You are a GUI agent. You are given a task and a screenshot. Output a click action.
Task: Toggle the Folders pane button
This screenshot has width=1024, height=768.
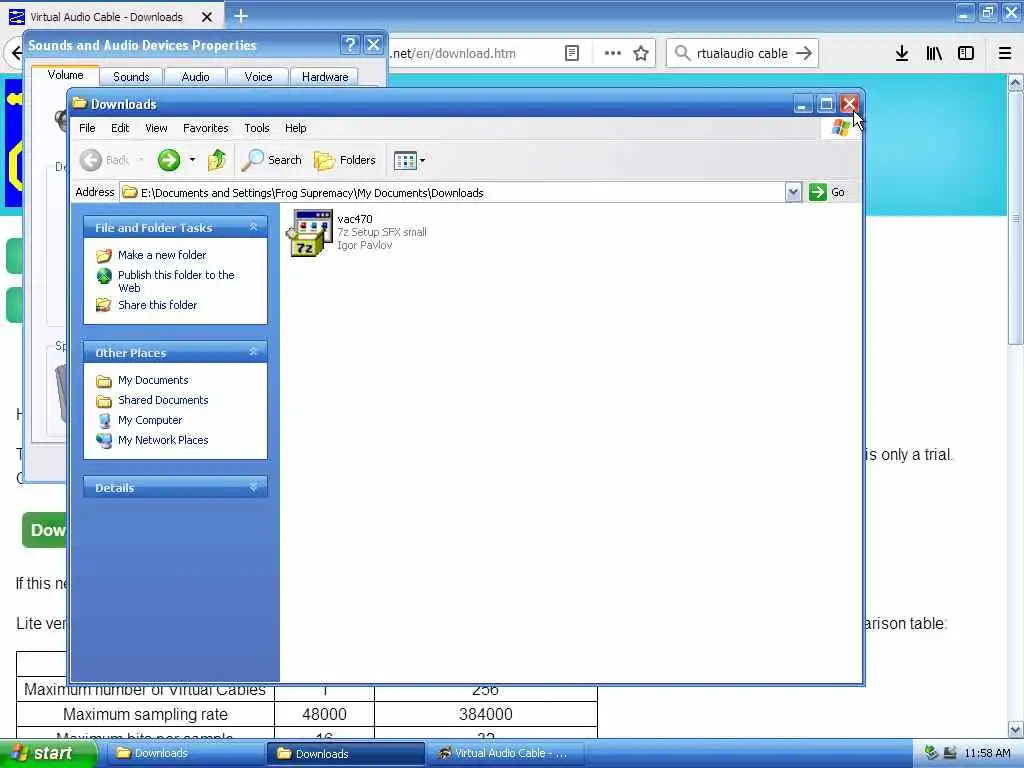(345, 160)
